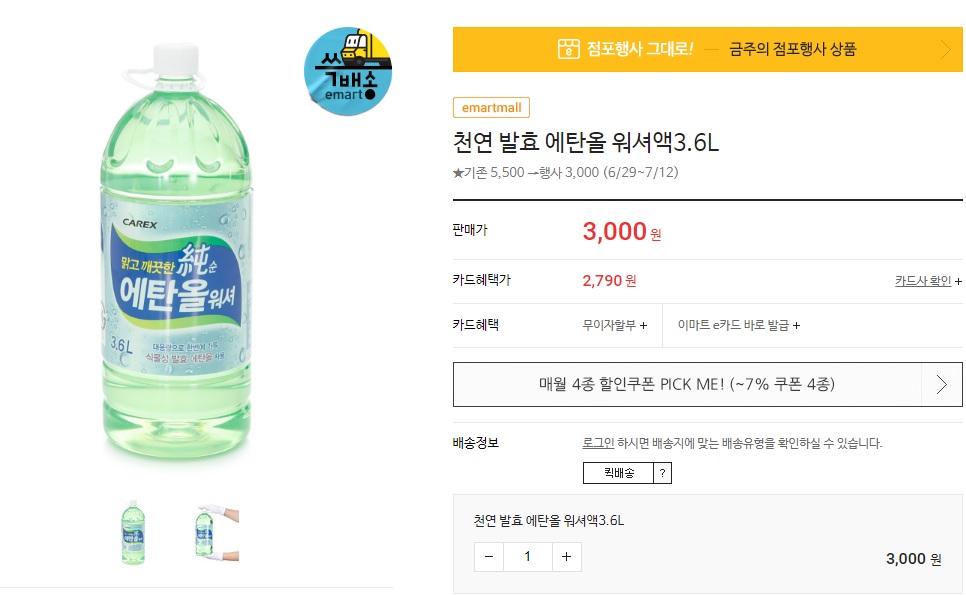Open the 매월 4종 할인쿠폰 PICK ME banner
The height and width of the screenshot is (596, 966).
point(687,385)
